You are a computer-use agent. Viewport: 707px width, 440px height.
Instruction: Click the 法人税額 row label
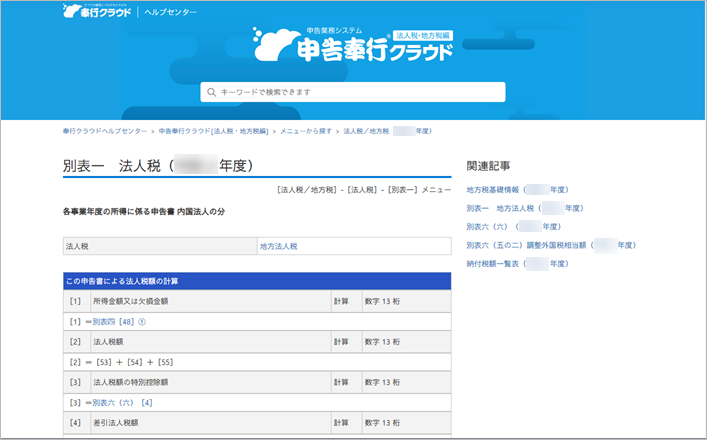(x=108, y=342)
